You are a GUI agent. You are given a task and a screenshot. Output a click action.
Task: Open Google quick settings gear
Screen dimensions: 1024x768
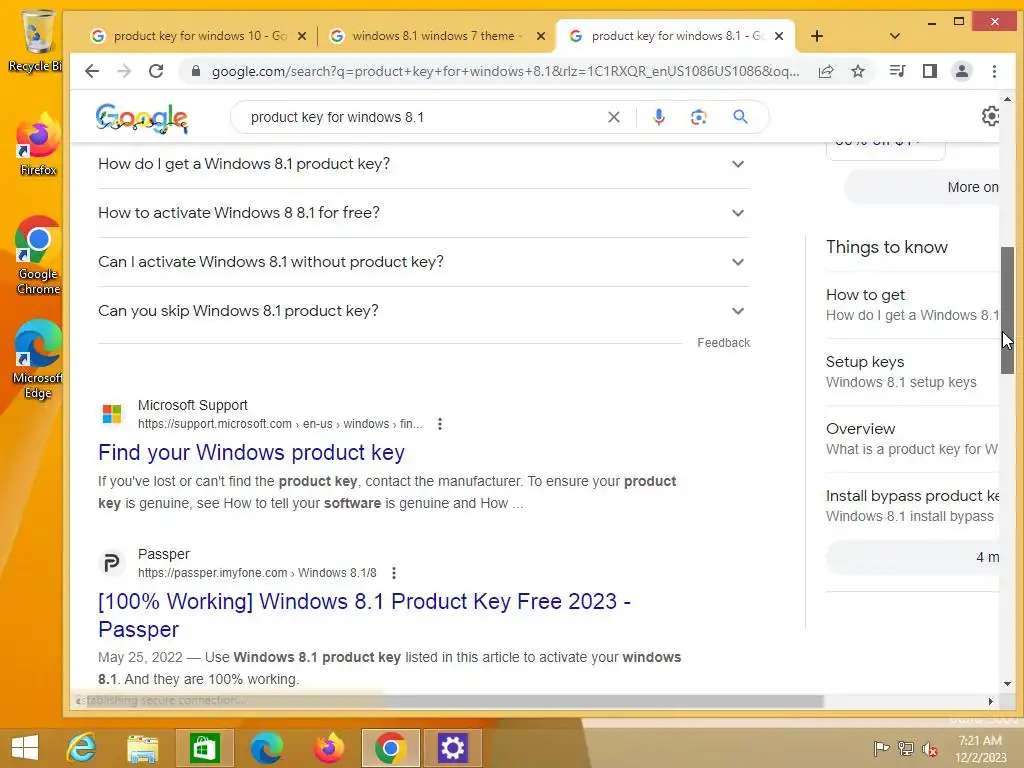[990, 116]
